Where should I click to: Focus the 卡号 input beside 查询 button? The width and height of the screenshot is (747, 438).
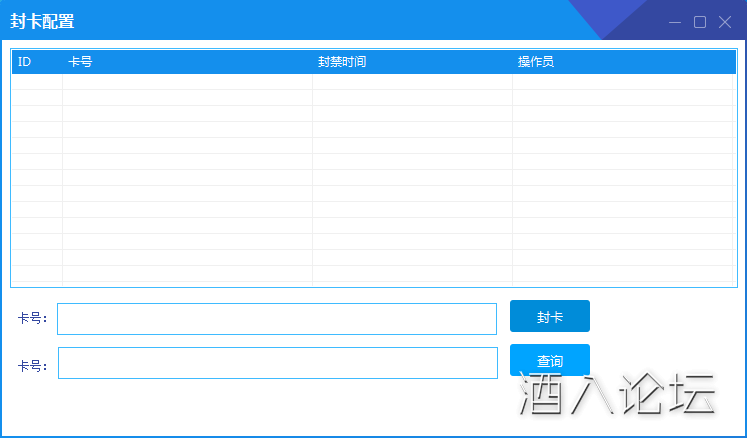point(277,363)
